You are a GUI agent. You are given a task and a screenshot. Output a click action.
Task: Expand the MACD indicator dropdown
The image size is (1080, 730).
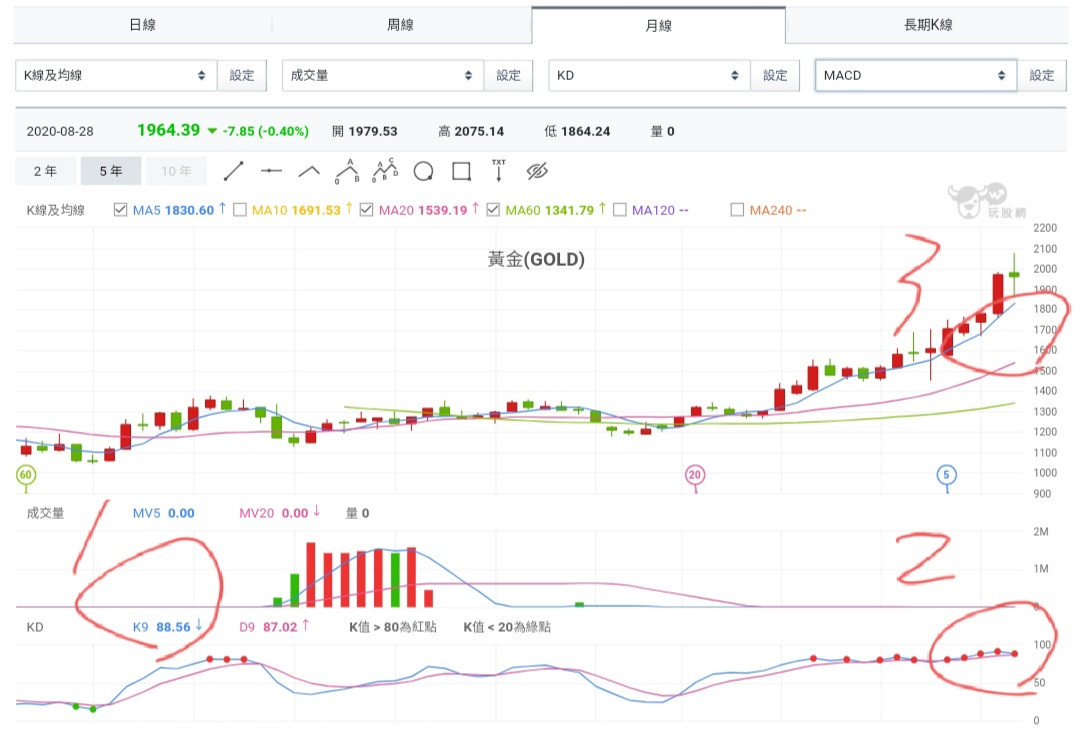[x=915, y=75]
